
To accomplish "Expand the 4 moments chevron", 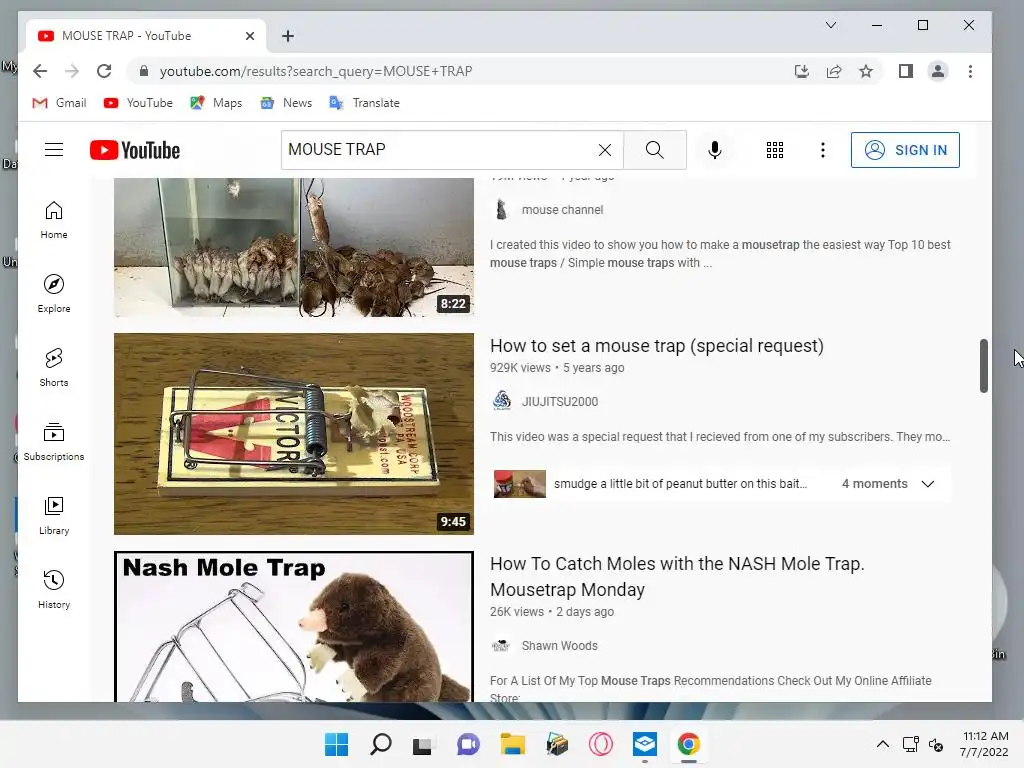I will pyautogui.click(x=928, y=484).
